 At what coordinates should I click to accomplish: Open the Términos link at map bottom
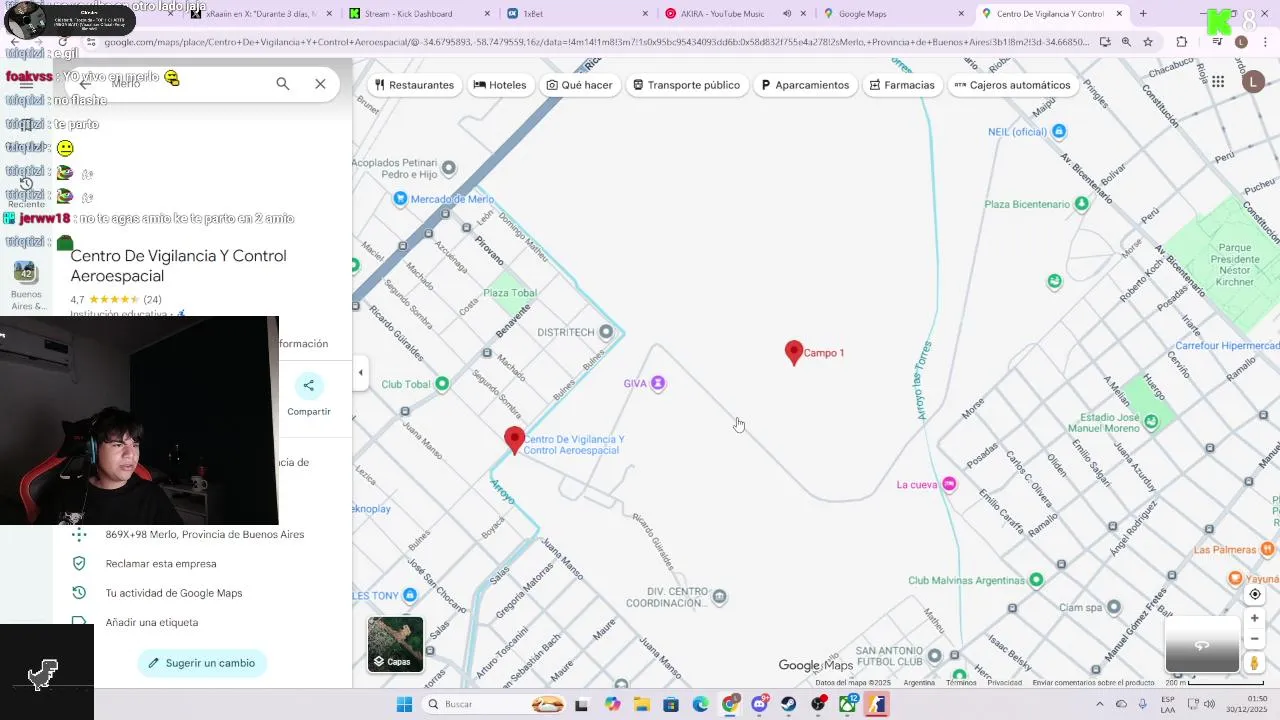[960, 683]
